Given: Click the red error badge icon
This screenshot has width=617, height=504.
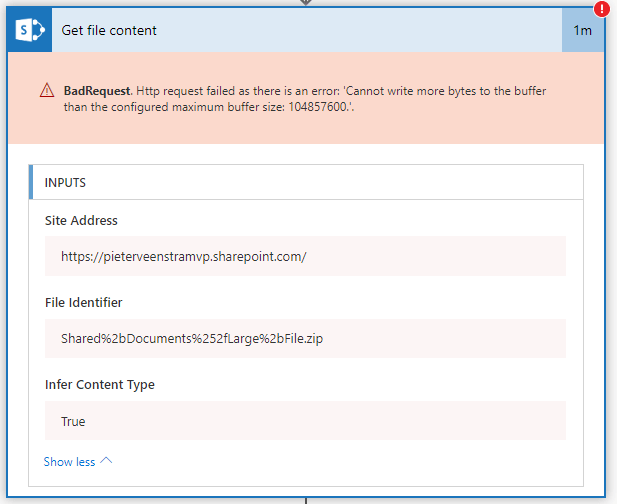Looking at the screenshot, I should click(602, 9).
